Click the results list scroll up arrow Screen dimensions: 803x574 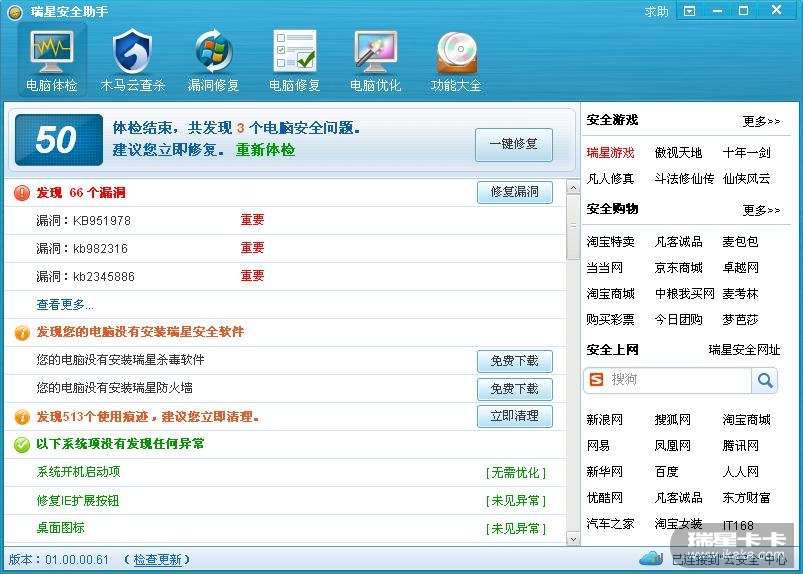(573, 187)
